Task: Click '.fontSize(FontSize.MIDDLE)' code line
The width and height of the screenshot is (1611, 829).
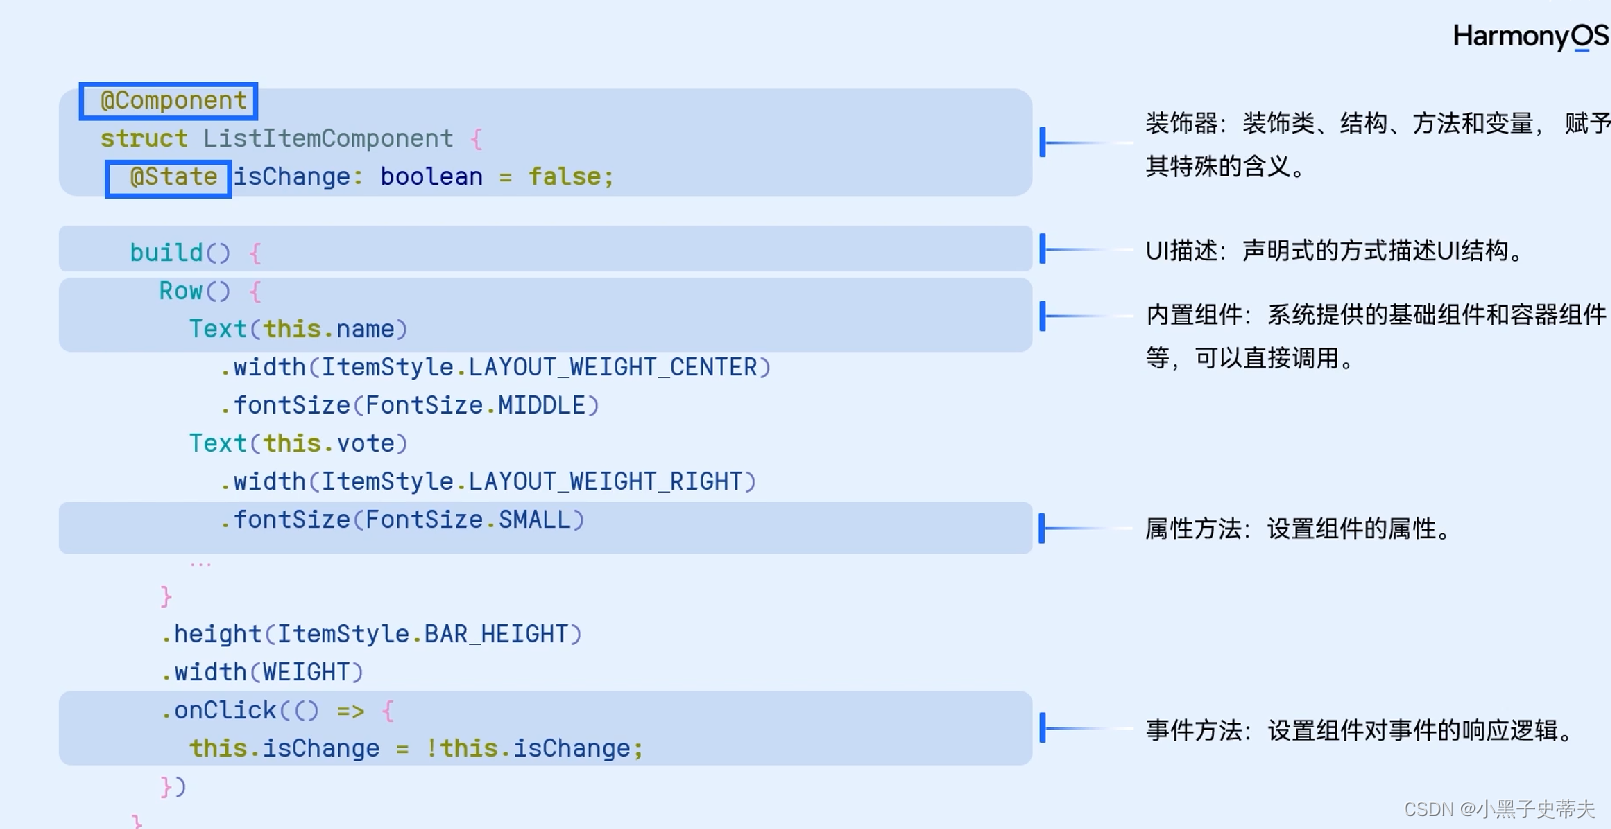Action: (x=409, y=405)
